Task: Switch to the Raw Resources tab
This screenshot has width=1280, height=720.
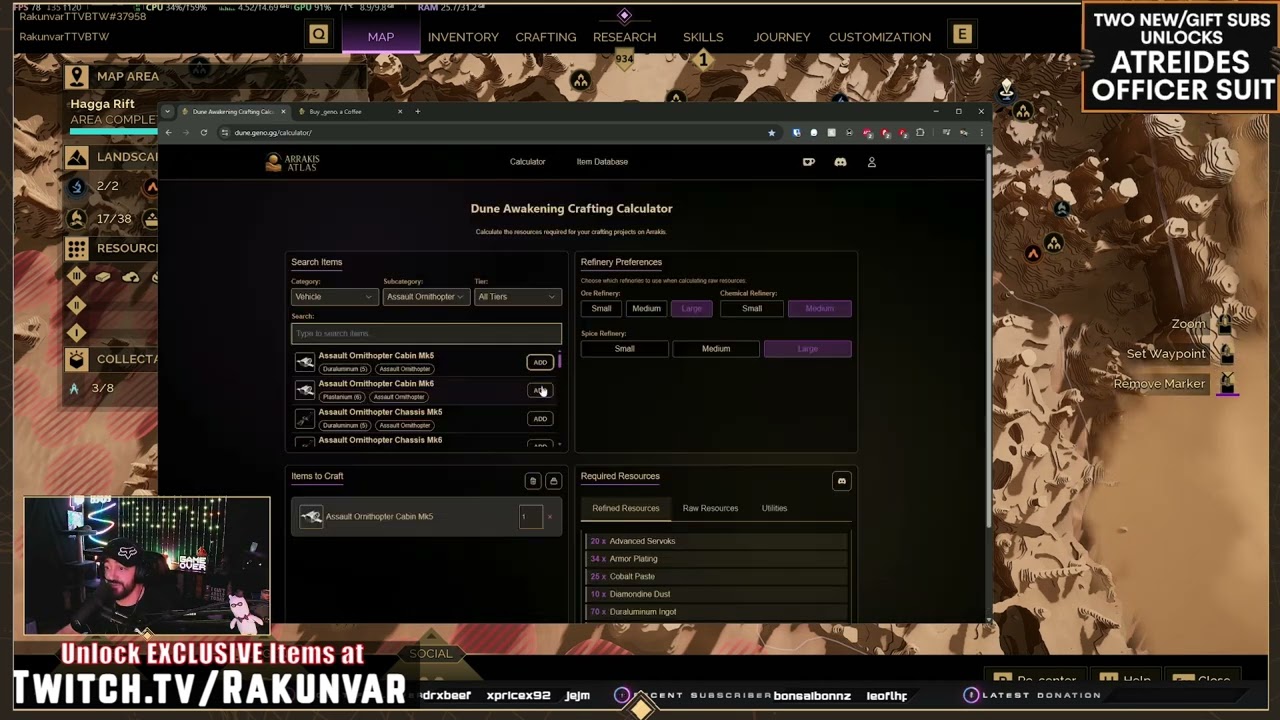Action: point(710,508)
